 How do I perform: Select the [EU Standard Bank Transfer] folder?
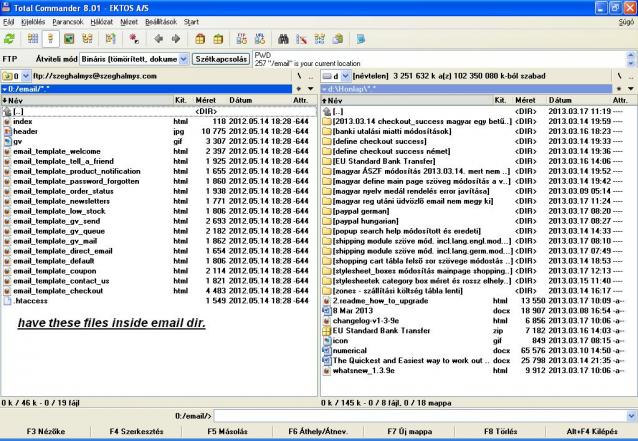point(478,162)
